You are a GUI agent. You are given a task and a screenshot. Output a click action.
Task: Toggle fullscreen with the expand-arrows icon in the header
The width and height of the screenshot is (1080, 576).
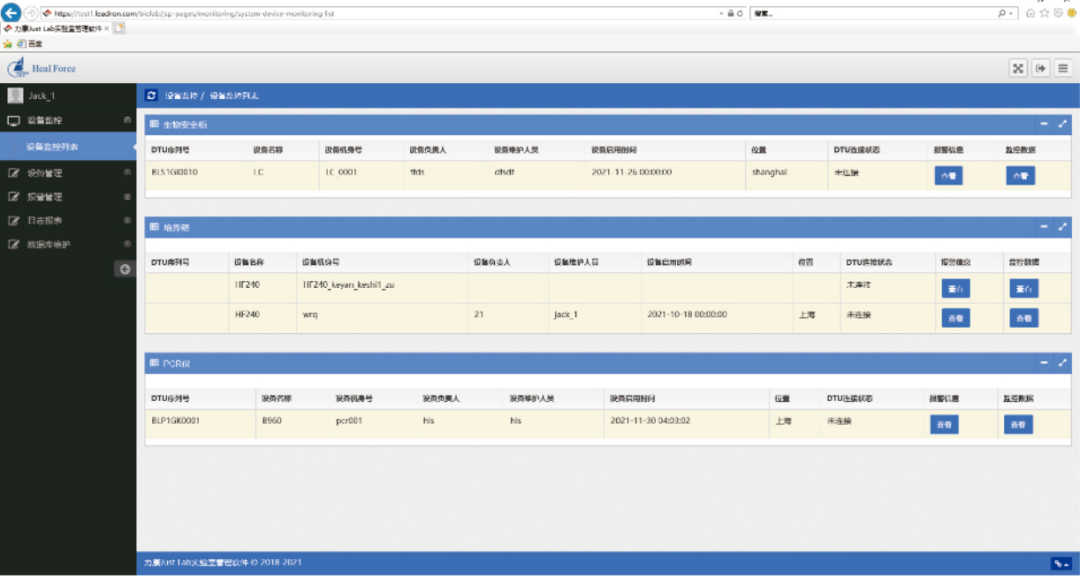click(x=1018, y=68)
